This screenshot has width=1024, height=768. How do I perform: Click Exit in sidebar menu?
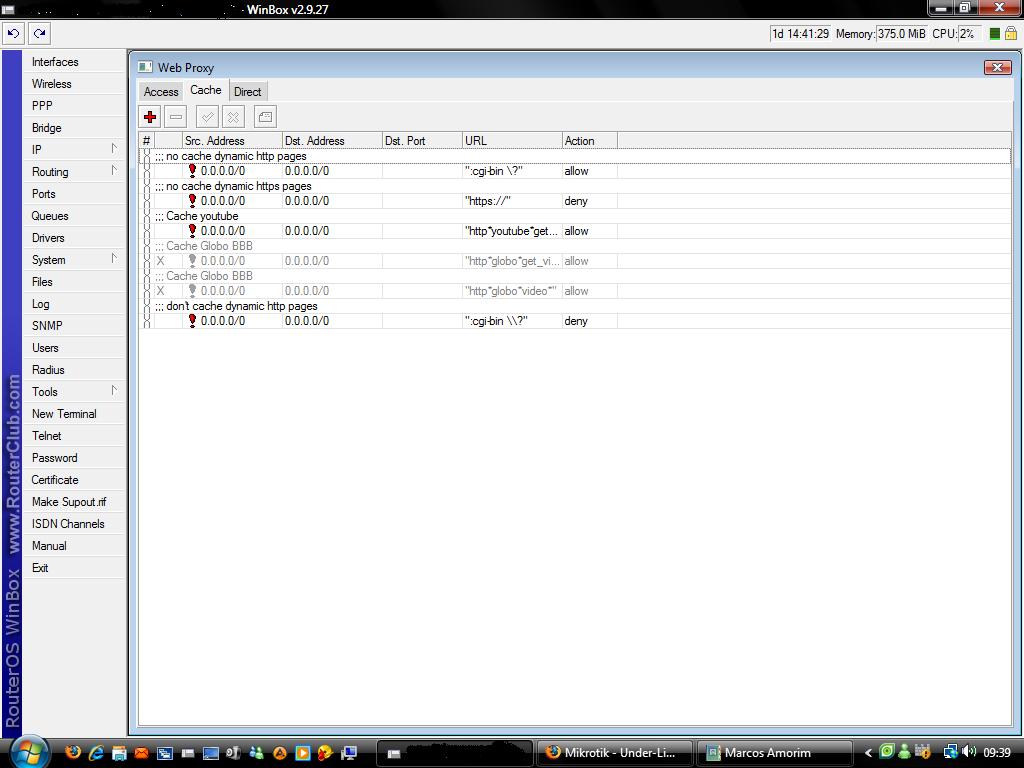(74, 568)
